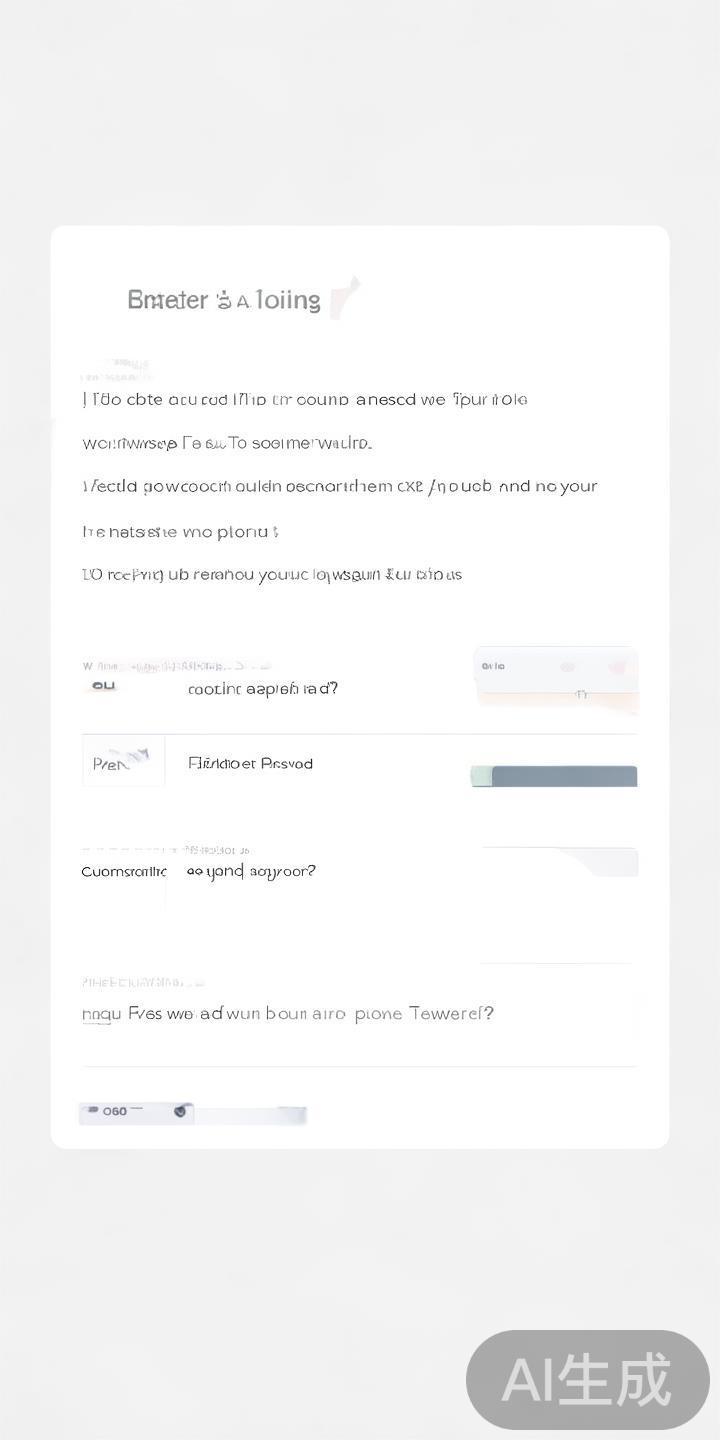Image resolution: width=720 pixels, height=1440 pixels.
Task: Select the "Cuomsratlirc" label
Action: click(123, 872)
